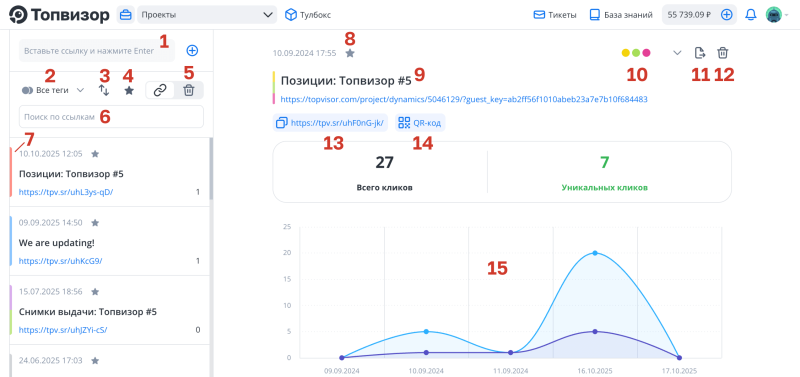Click the Всего кликов counter
Screen dimensions: 800x377
point(384,173)
